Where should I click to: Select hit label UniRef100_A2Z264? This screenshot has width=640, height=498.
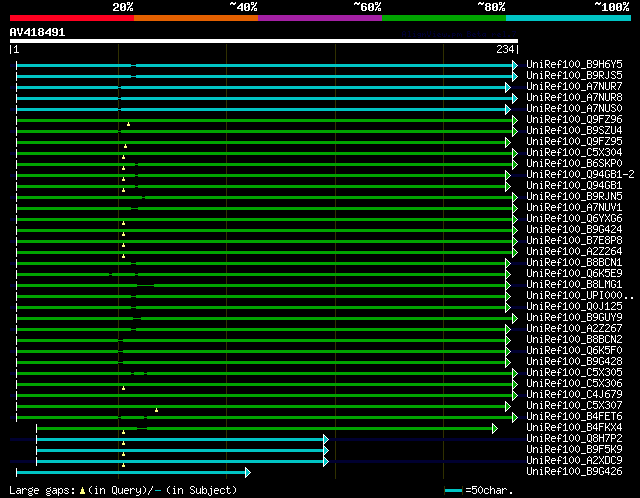tap(574, 252)
